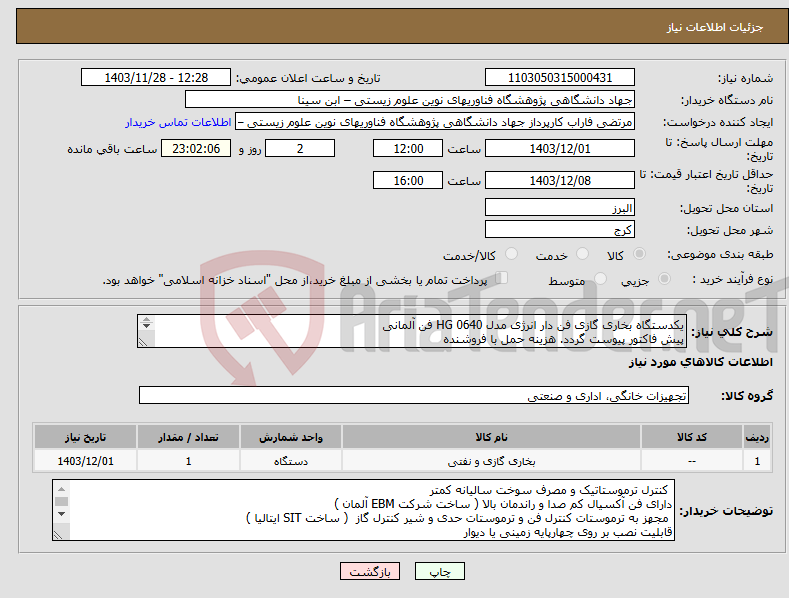Click the table cell date 1403/12/01
The image size is (789, 598).
point(86,461)
